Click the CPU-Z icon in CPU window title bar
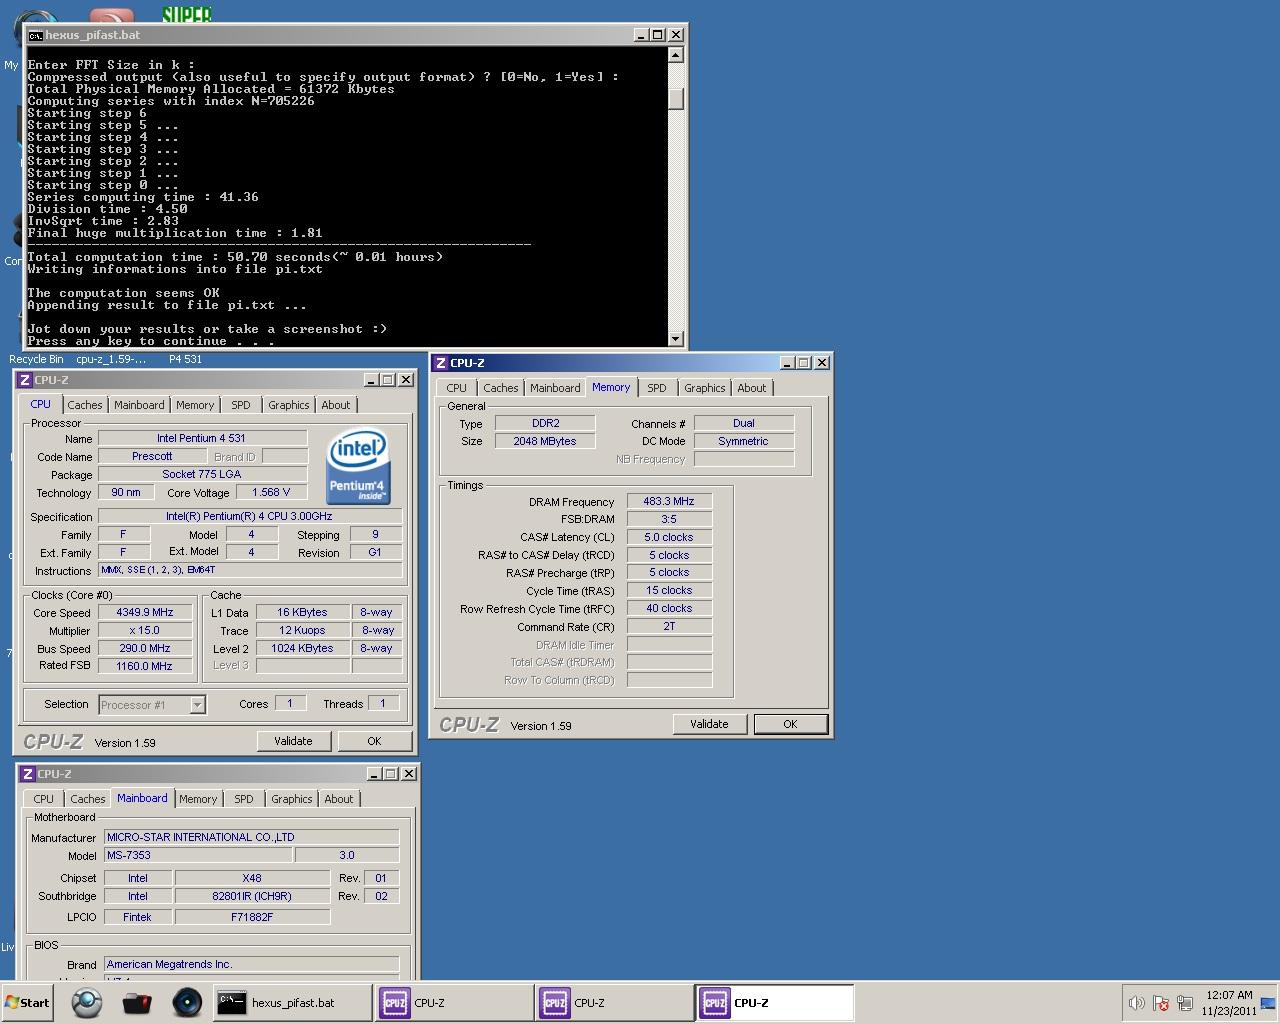Viewport: 1280px width, 1024px height. [25, 380]
